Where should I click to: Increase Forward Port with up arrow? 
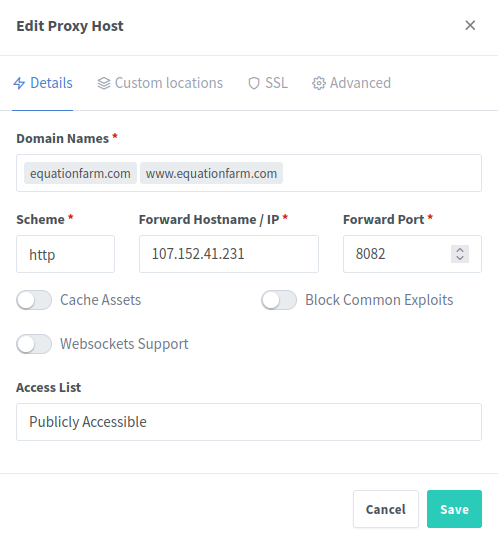point(460,250)
